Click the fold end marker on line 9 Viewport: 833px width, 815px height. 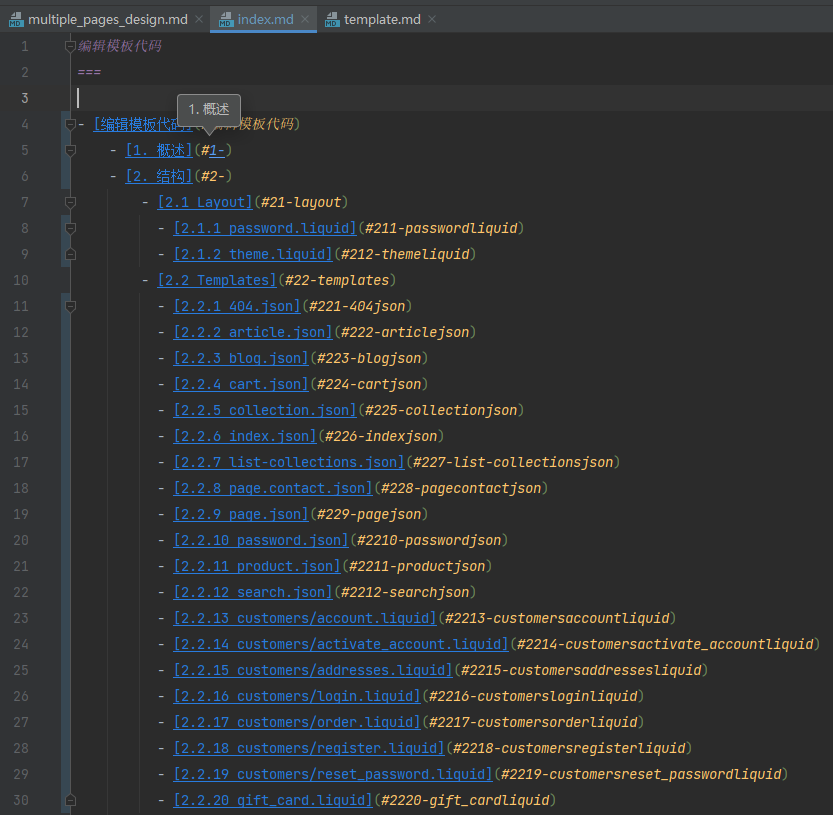[x=70, y=254]
